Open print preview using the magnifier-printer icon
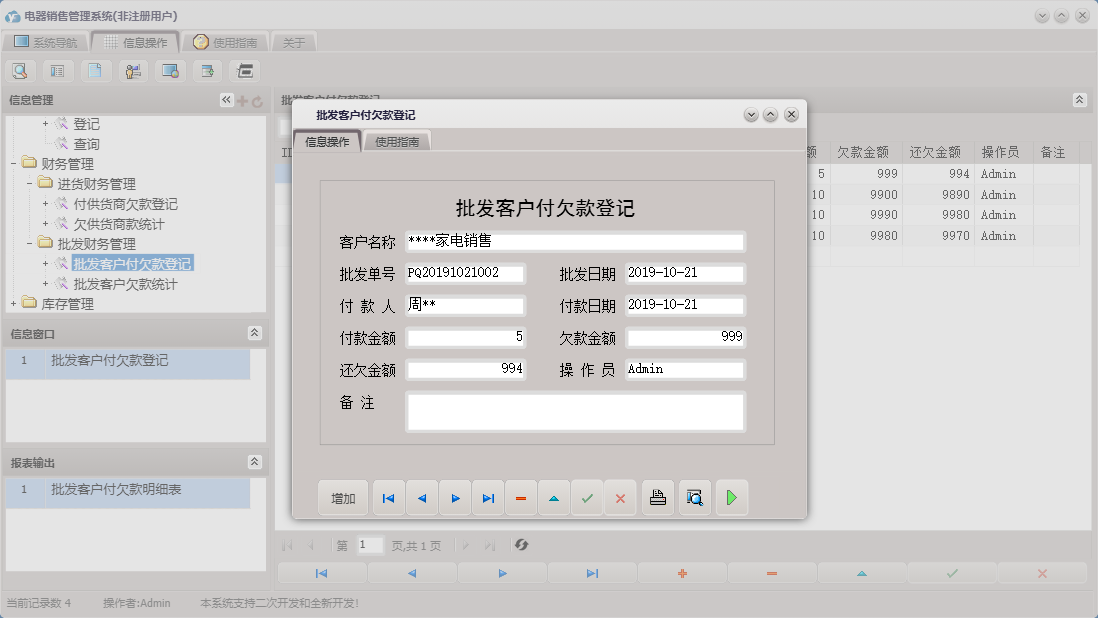1098x618 pixels. pos(694,497)
